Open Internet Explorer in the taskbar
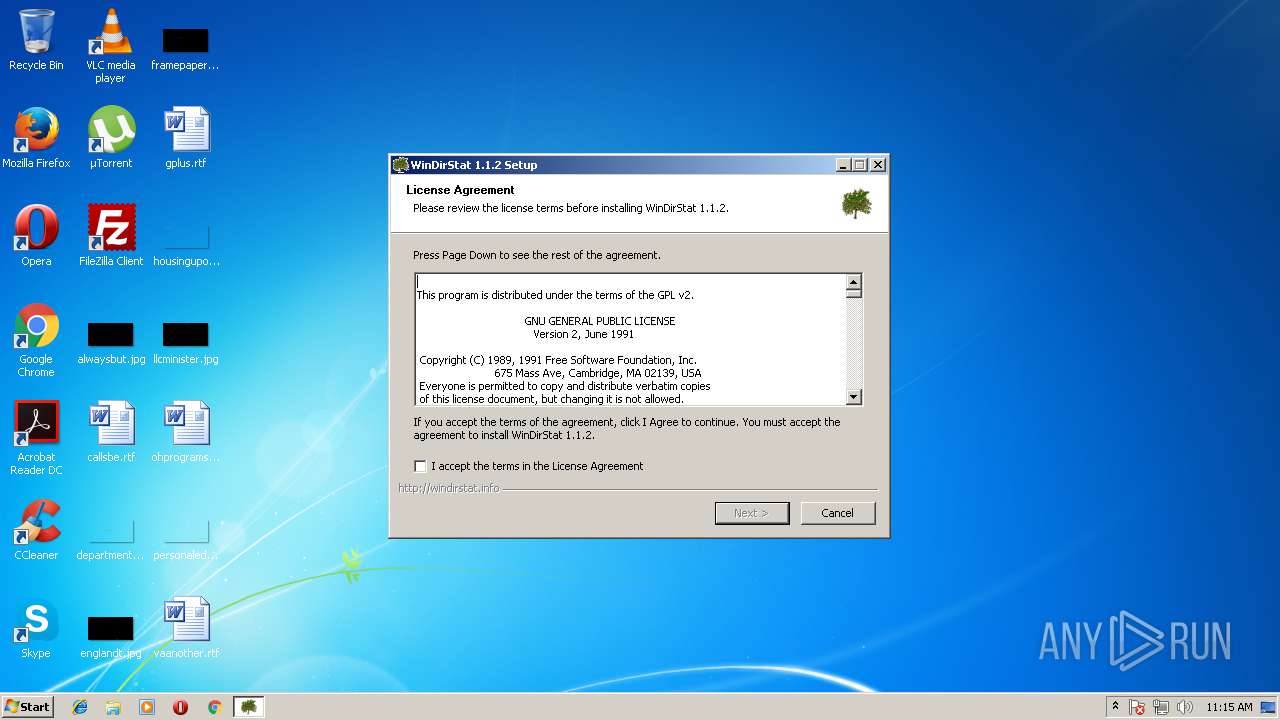The width and height of the screenshot is (1280, 720). [x=80, y=707]
